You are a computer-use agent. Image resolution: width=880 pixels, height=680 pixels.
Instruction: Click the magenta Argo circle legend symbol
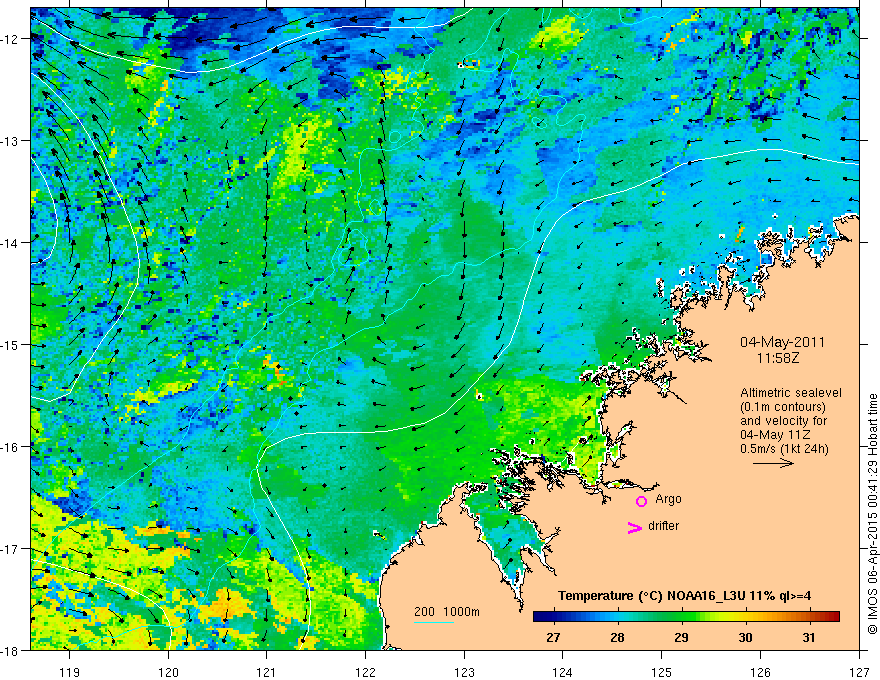click(x=641, y=501)
